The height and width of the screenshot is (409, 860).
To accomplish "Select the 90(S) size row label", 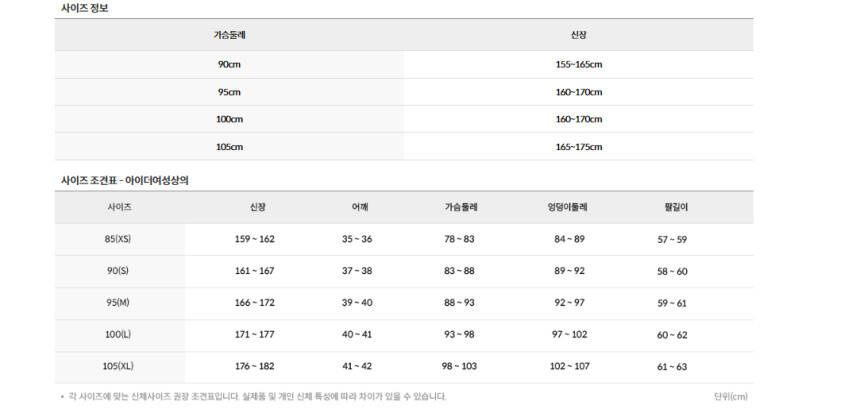I will click(118, 271).
